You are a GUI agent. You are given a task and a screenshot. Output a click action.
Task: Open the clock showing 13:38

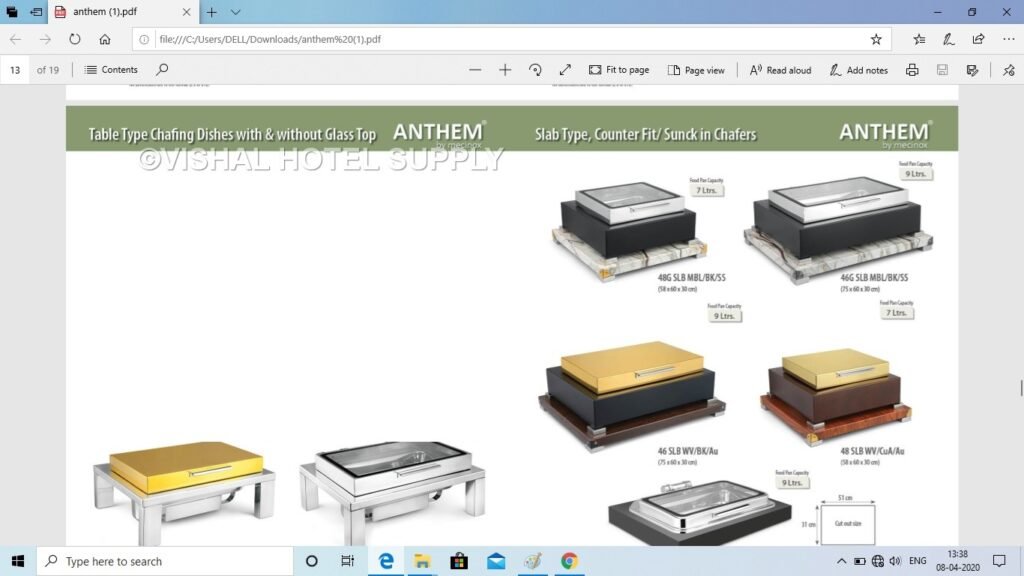pos(958,561)
